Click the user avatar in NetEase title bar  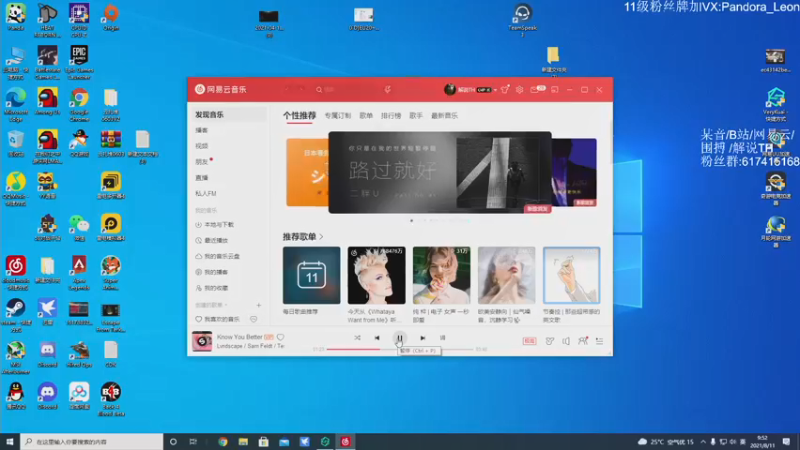(449, 89)
